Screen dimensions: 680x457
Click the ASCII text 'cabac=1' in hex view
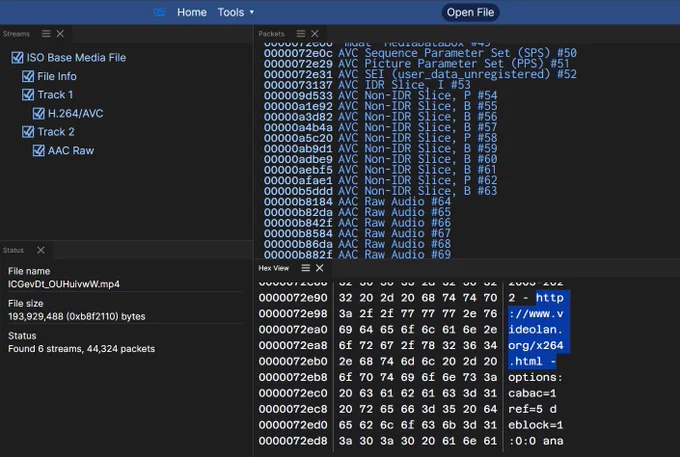532,394
